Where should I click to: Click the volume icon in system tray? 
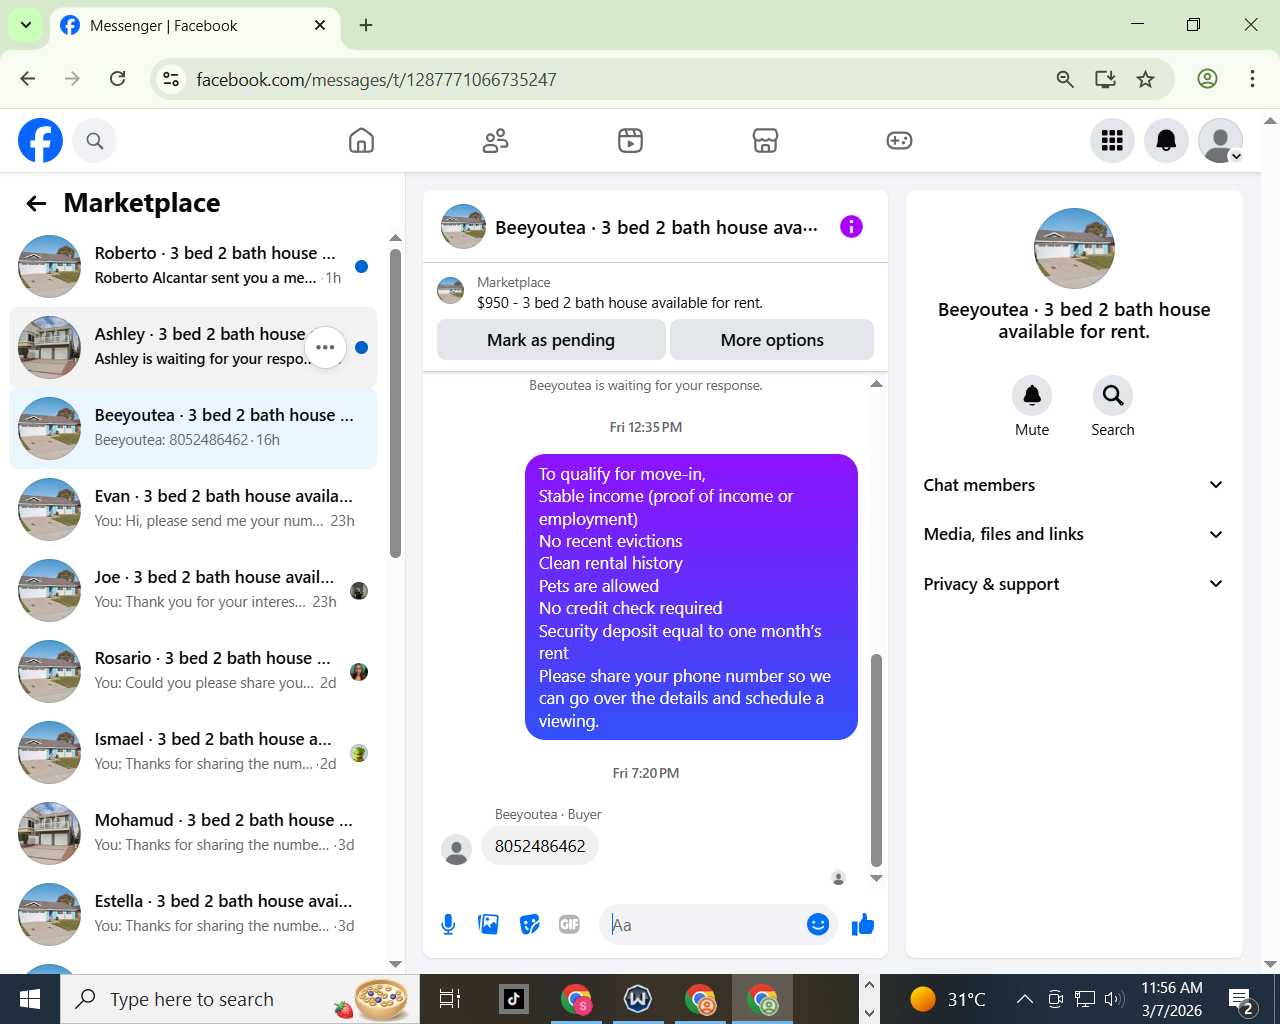1113,998
